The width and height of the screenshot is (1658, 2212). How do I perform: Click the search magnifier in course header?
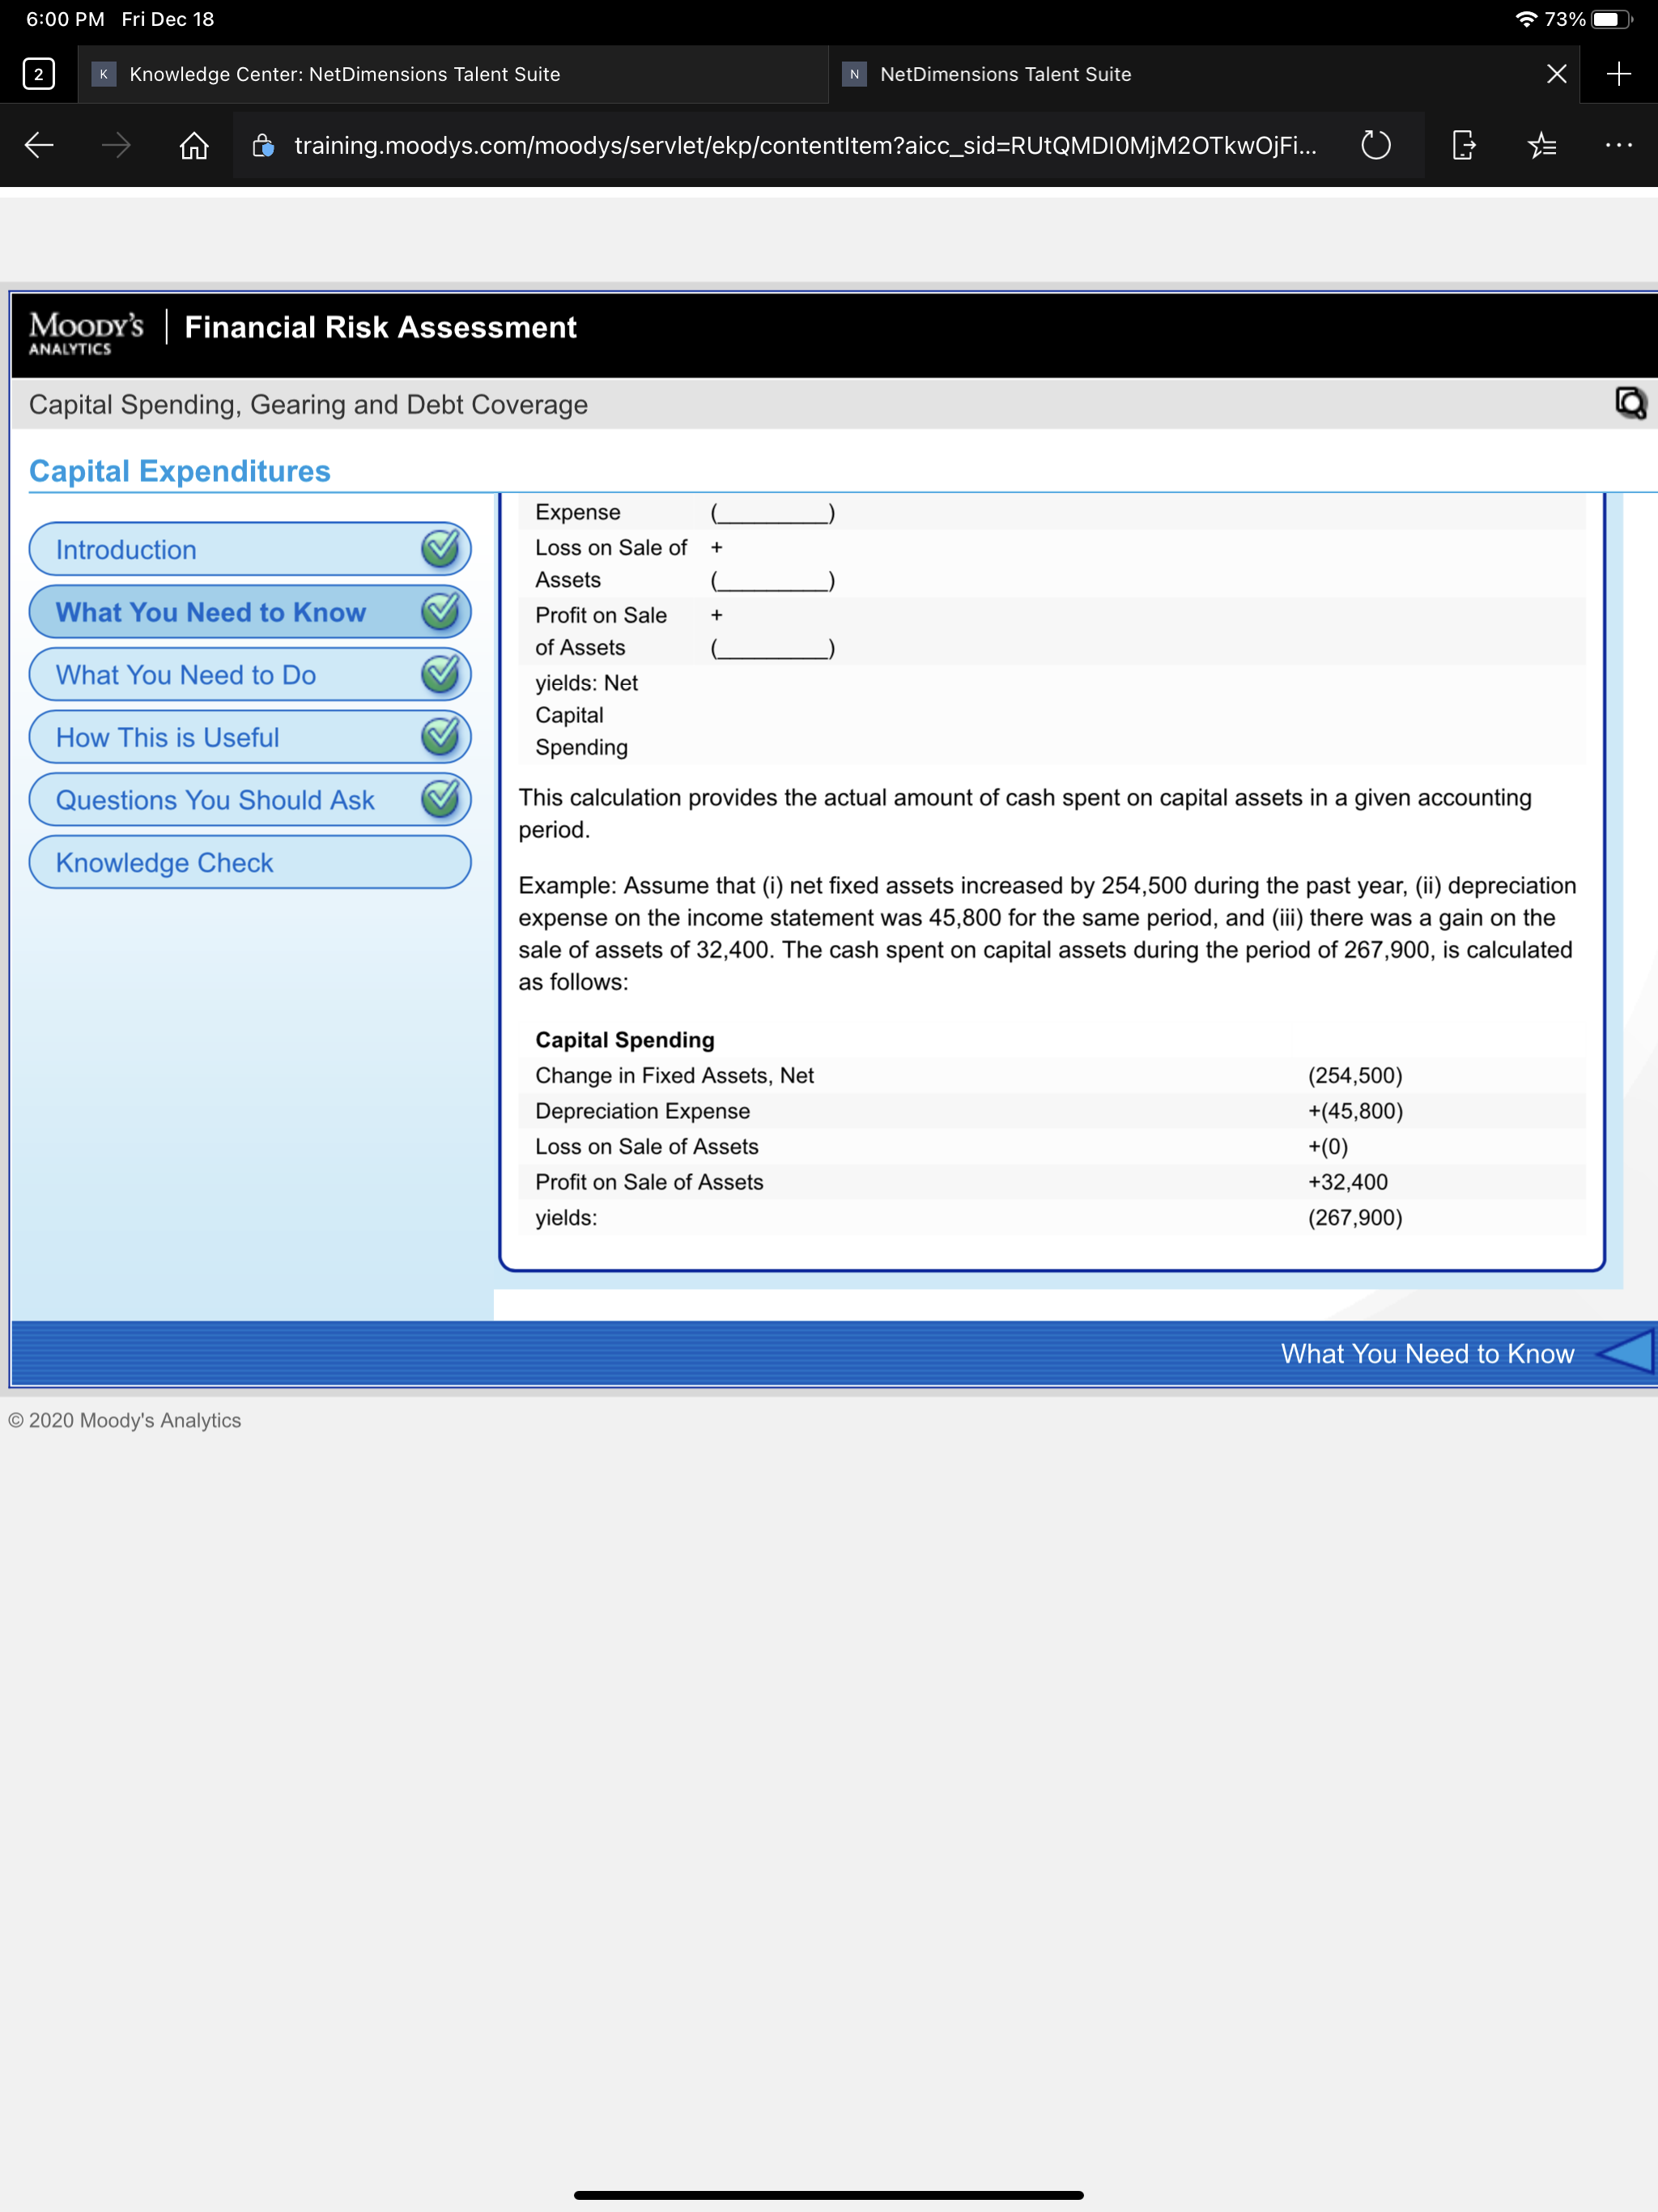tap(1630, 404)
